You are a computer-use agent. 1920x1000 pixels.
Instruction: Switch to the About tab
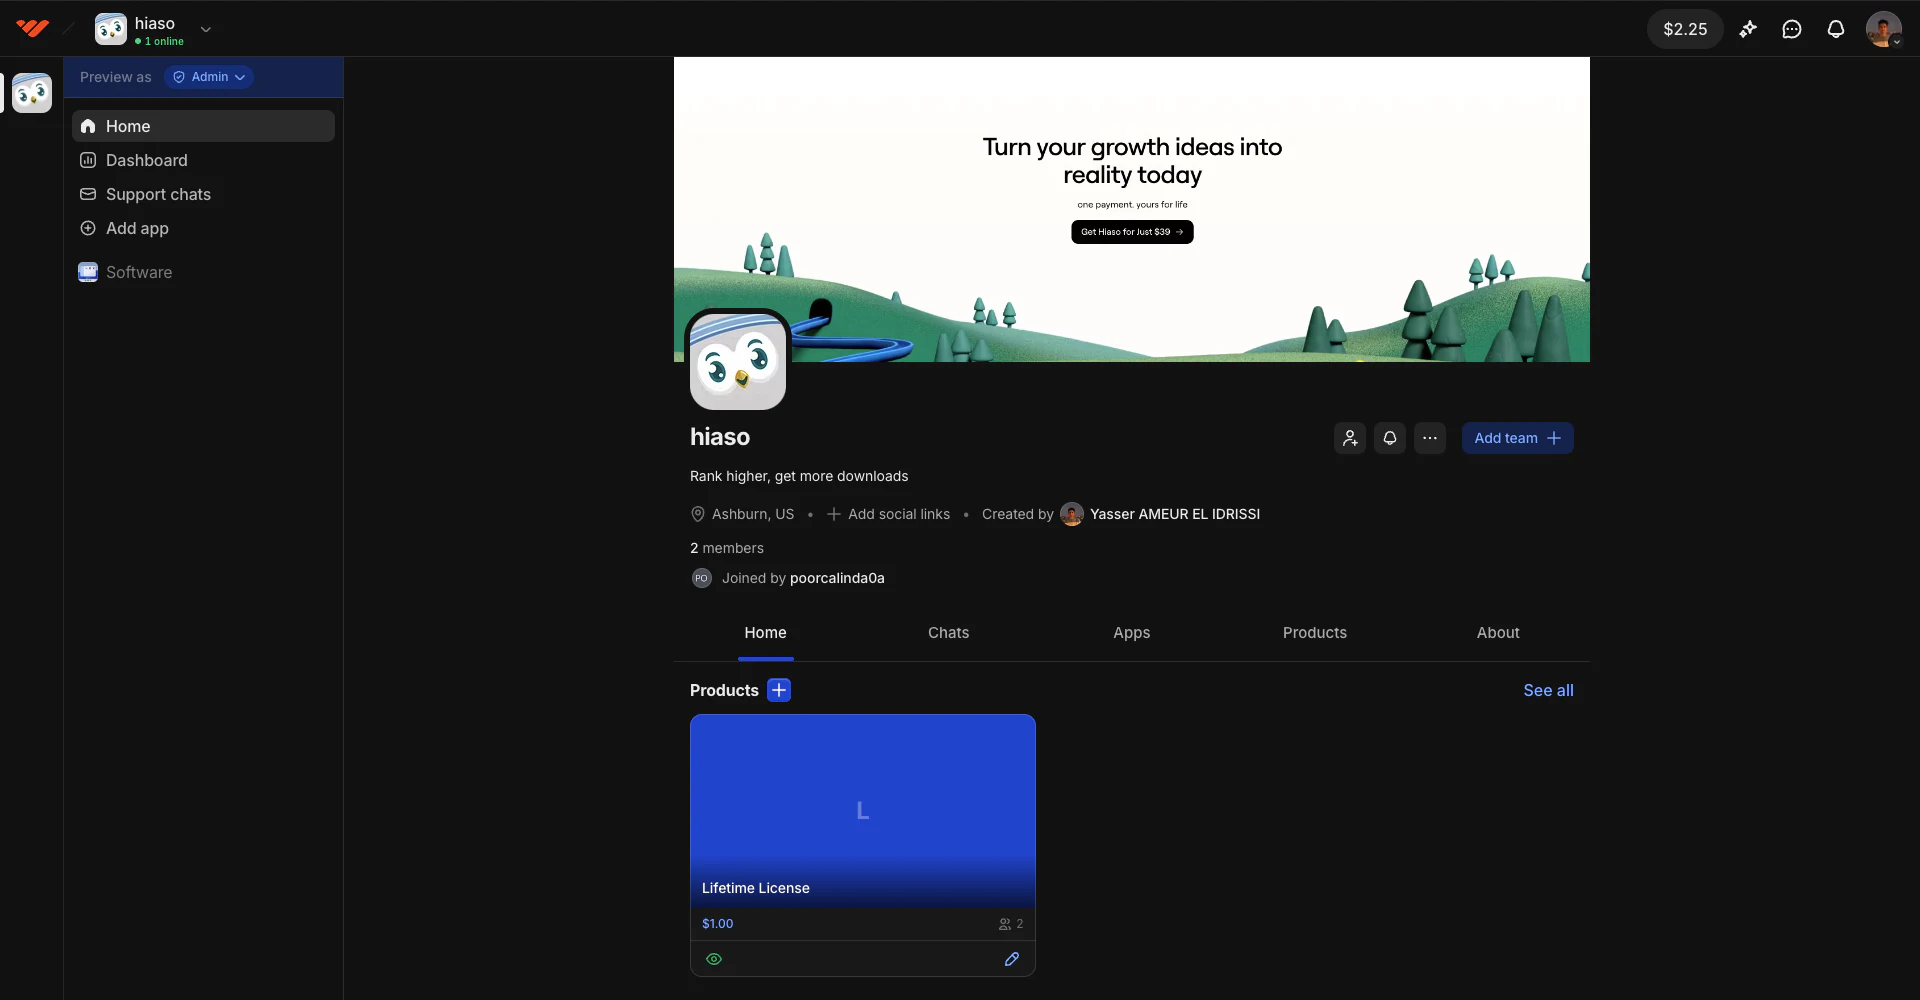click(1498, 633)
